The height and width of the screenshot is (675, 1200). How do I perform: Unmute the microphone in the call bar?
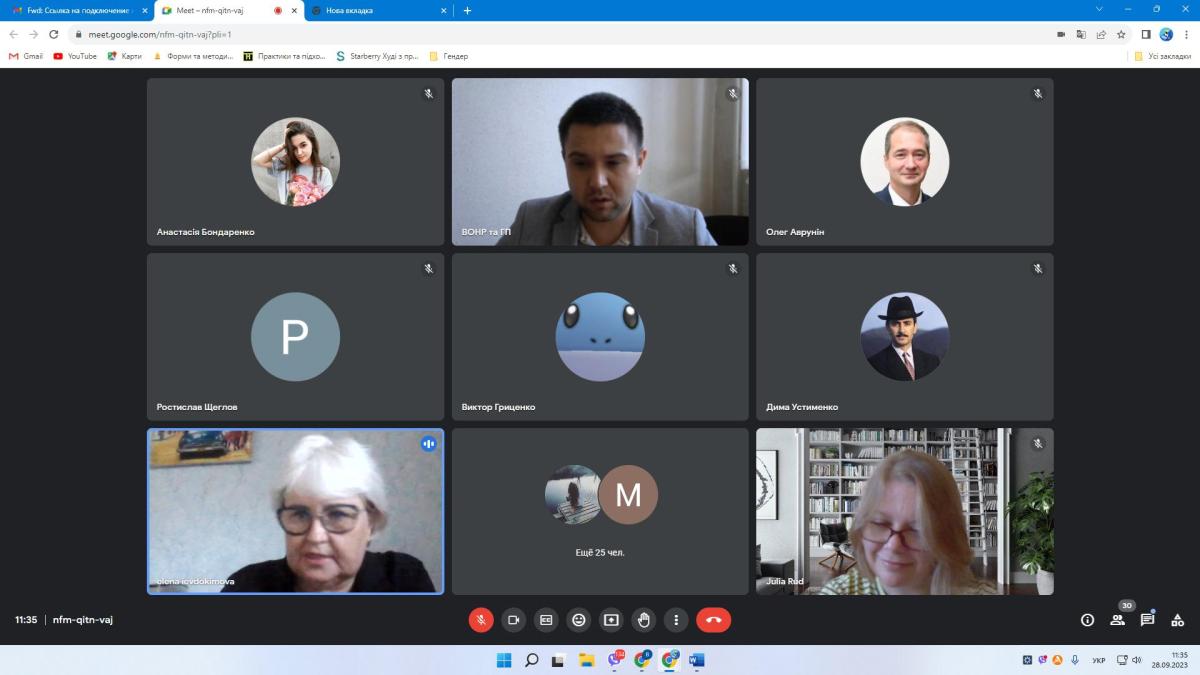481,620
